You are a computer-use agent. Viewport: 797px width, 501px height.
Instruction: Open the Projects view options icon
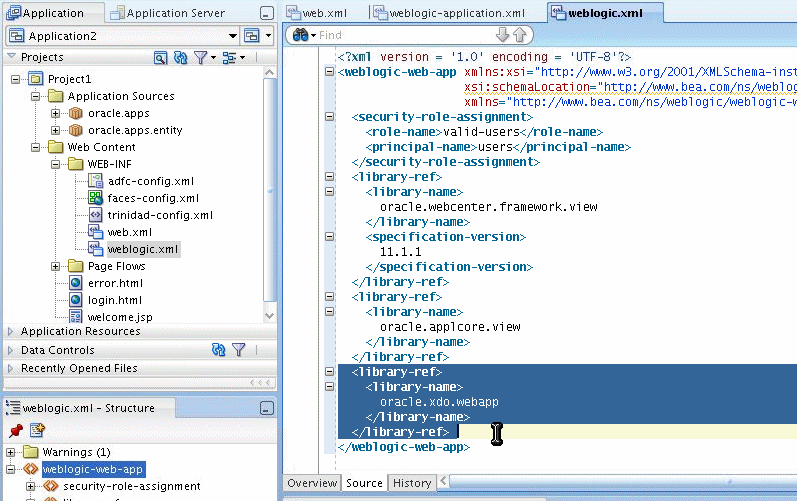point(230,58)
